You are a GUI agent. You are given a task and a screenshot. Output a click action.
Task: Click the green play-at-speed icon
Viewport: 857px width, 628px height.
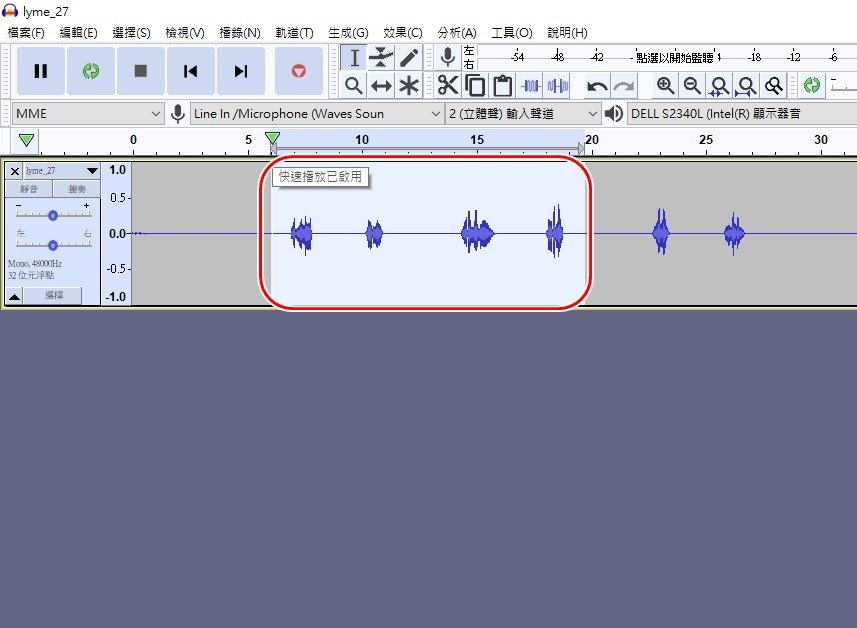(x=812, y=85)
